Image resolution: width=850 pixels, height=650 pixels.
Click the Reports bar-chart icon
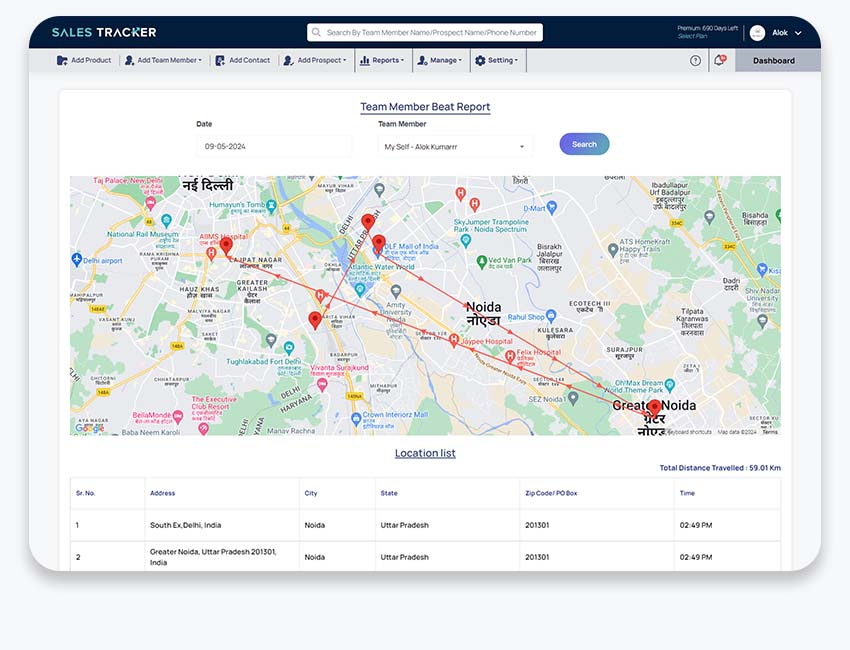tap(363, 60)
